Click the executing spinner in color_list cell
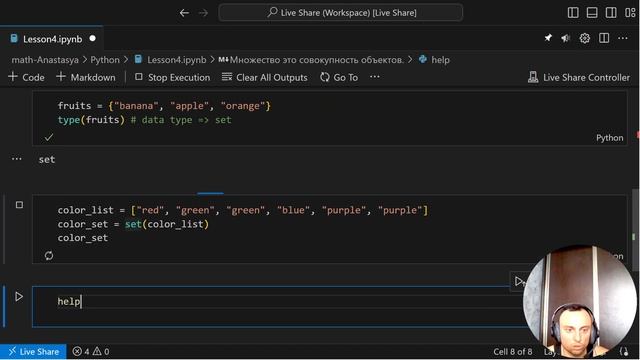The image size is (640, 360). click(x=49, y=256)
